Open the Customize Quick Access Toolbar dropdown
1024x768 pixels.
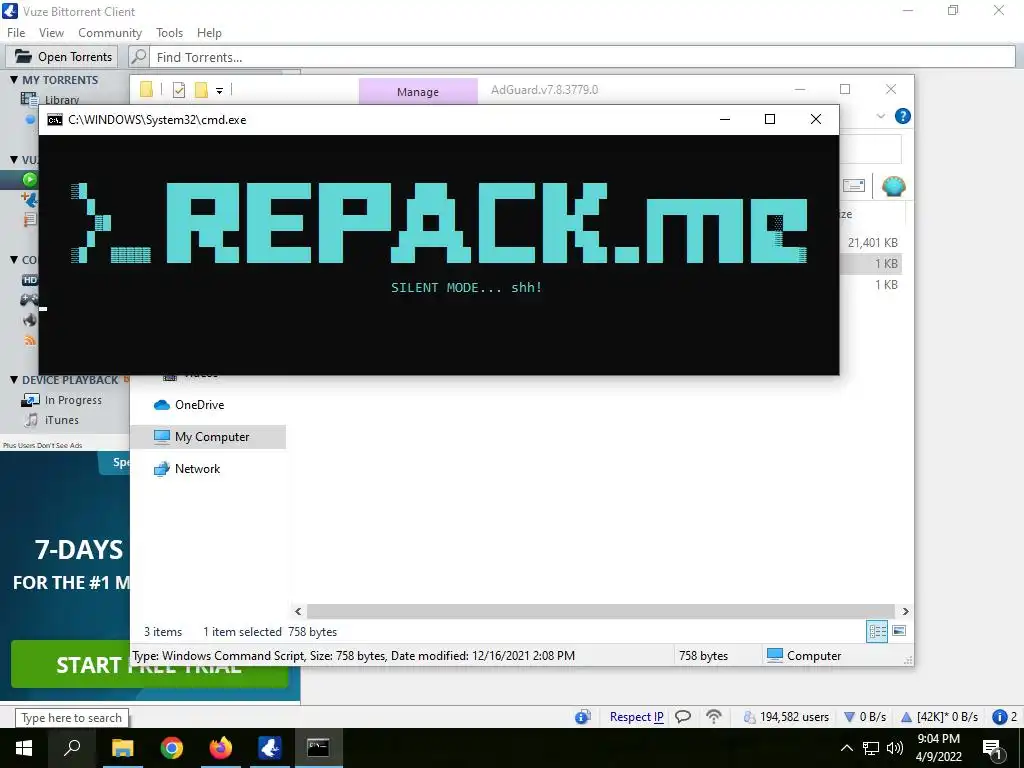(219, 91)
